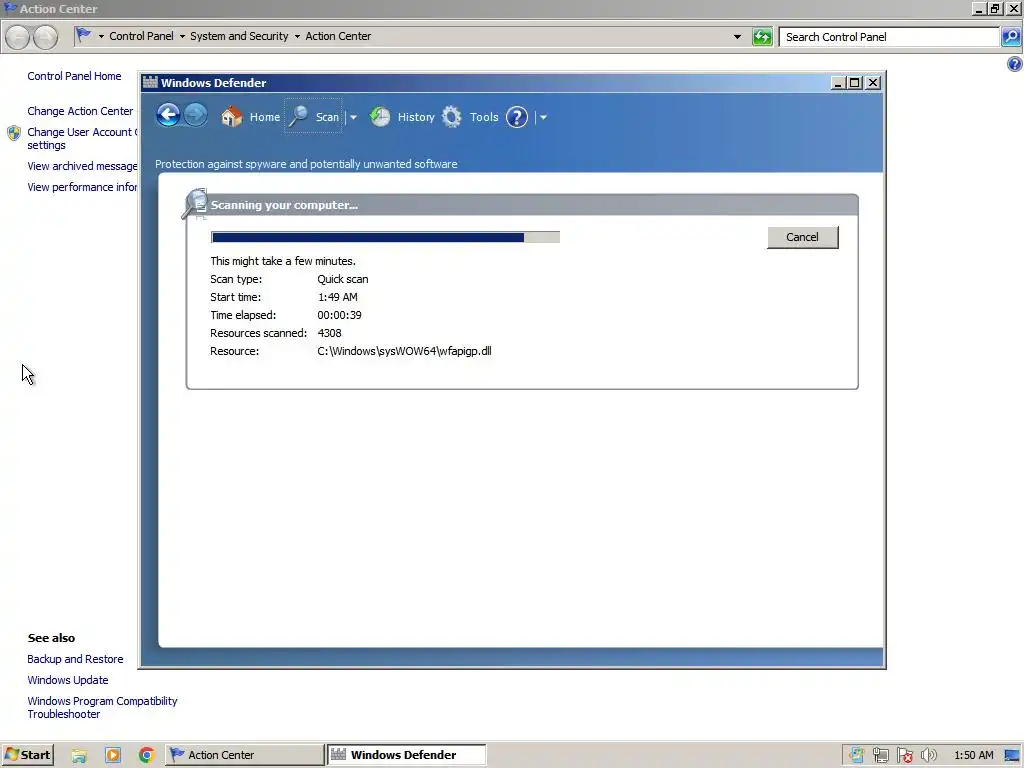Expand the help options dropdown arrow
Screen dimensions: 1024x768
[543, 118]
